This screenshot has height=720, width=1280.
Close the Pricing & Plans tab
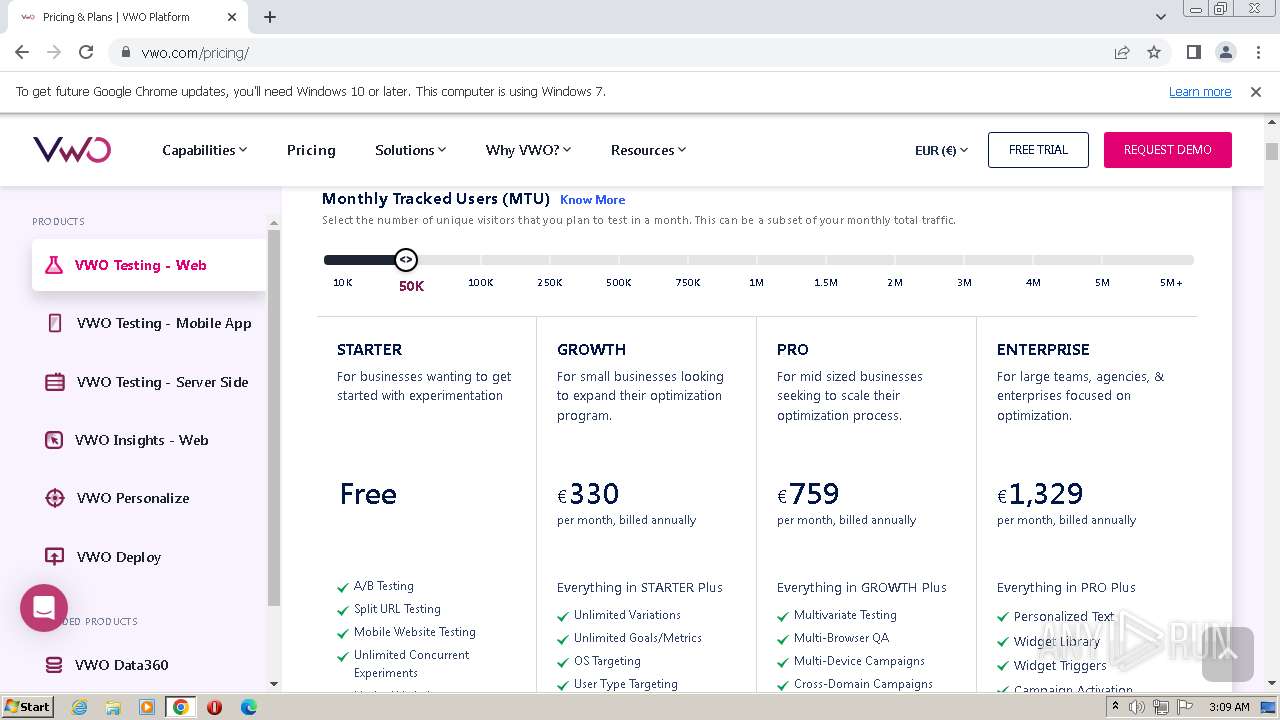coord(232,17)
